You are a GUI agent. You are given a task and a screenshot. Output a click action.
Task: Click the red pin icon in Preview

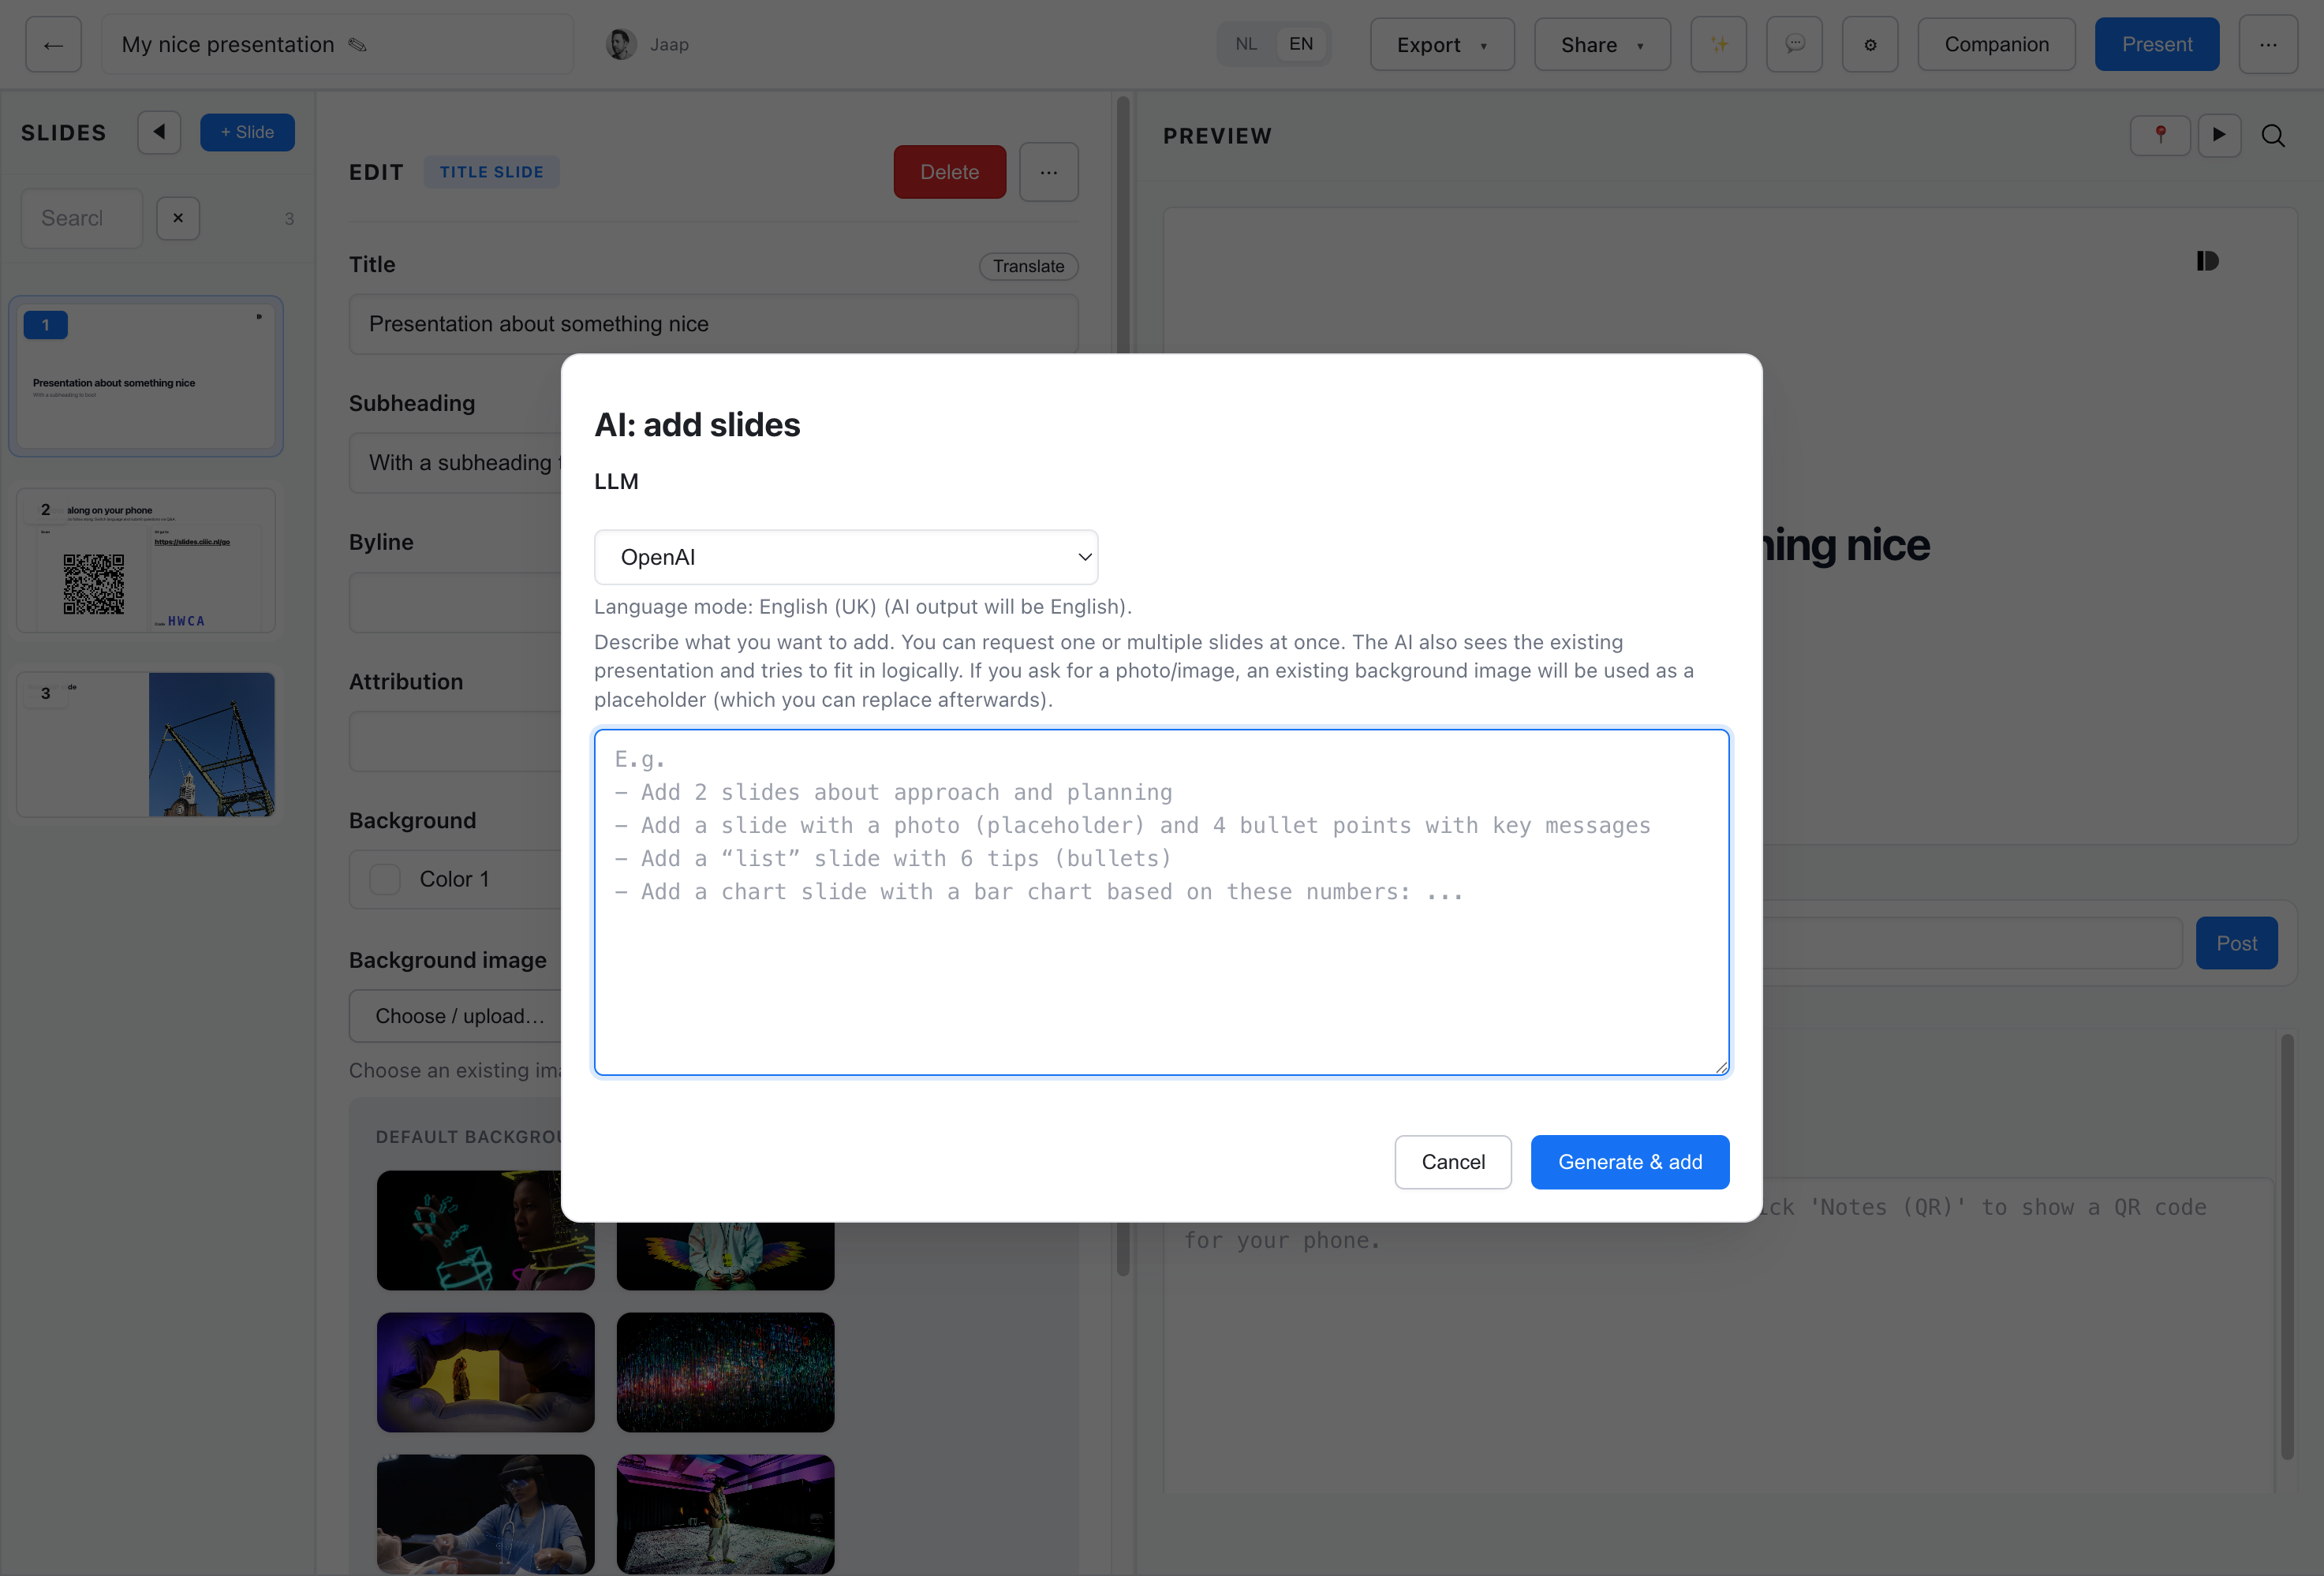[x=2160, y=135]
